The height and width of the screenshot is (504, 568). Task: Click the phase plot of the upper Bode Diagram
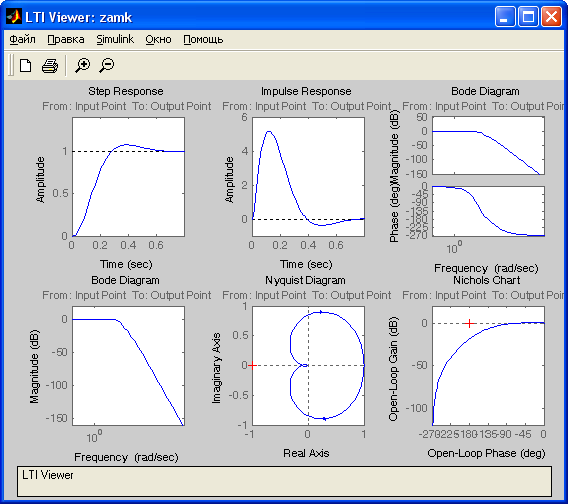click(x=488, y=211)
